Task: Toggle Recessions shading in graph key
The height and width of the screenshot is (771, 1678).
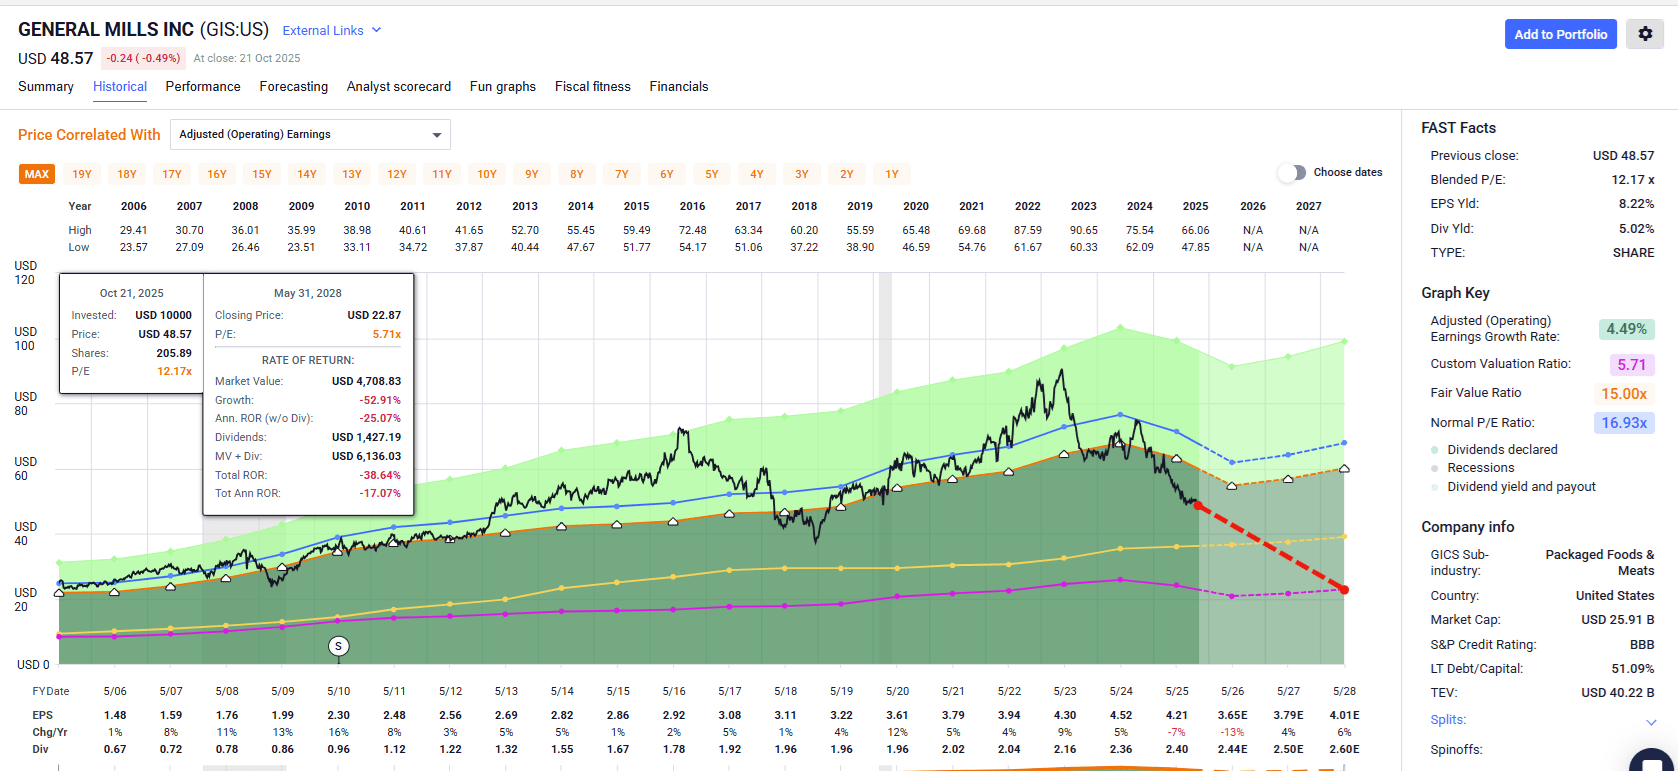Action: tap(1480, 468)
